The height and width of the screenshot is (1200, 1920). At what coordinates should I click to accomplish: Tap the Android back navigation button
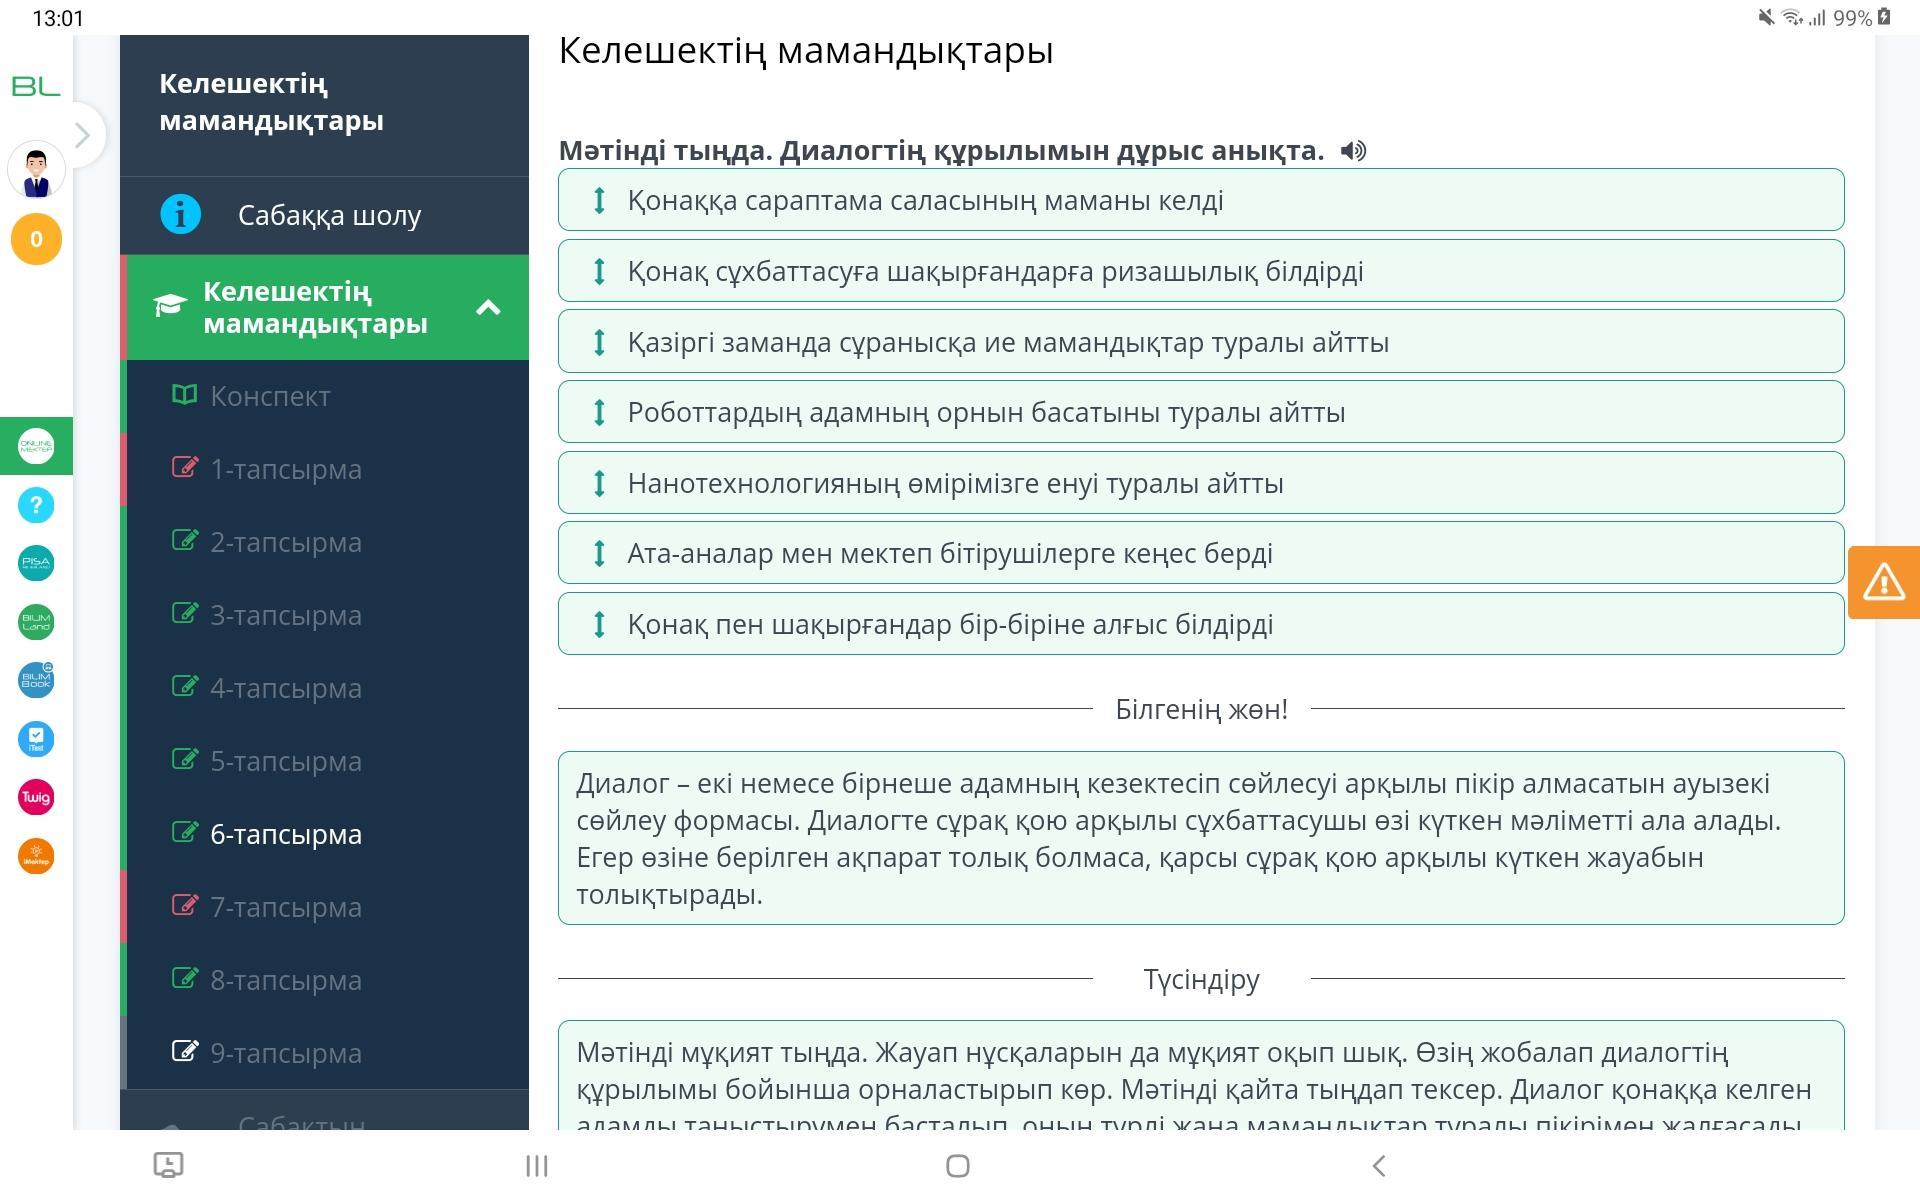1378,1166
